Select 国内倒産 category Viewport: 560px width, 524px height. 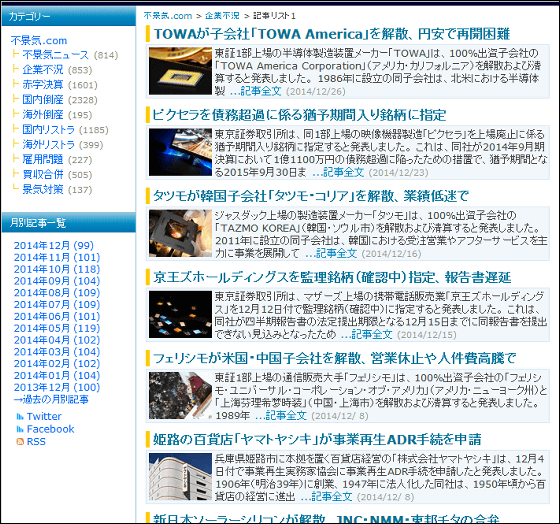43,100
